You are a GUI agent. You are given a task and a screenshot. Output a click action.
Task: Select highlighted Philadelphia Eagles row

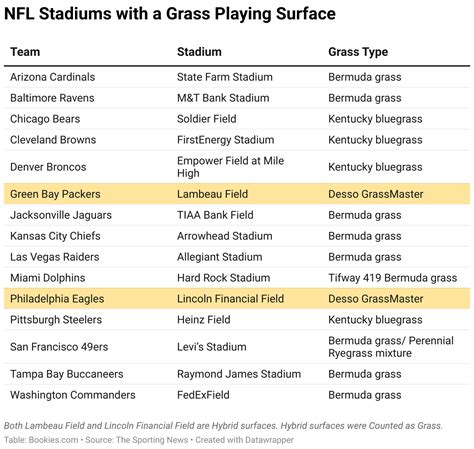[237, 299]
